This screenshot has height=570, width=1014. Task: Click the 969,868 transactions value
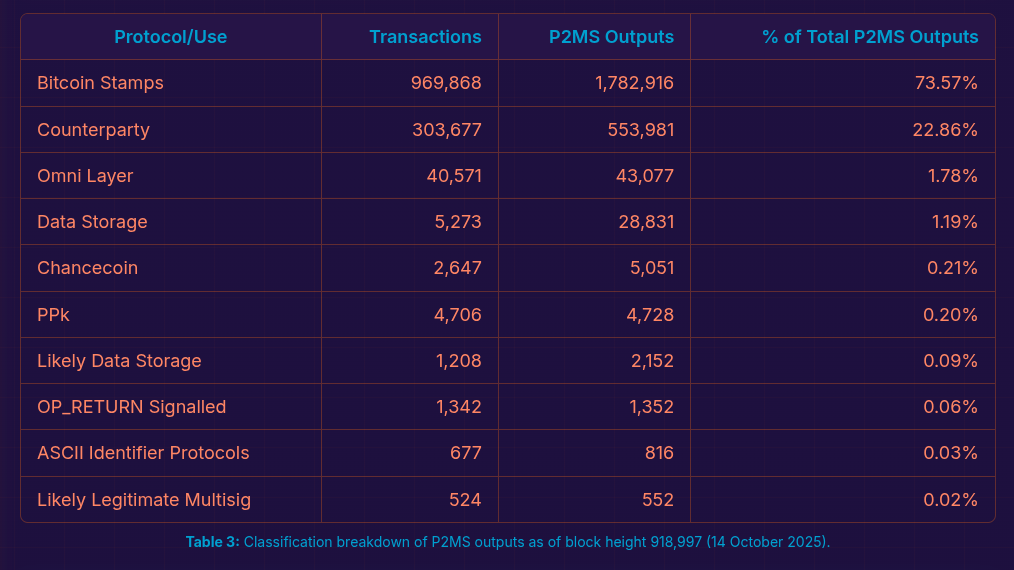click(x=446, y=83)
